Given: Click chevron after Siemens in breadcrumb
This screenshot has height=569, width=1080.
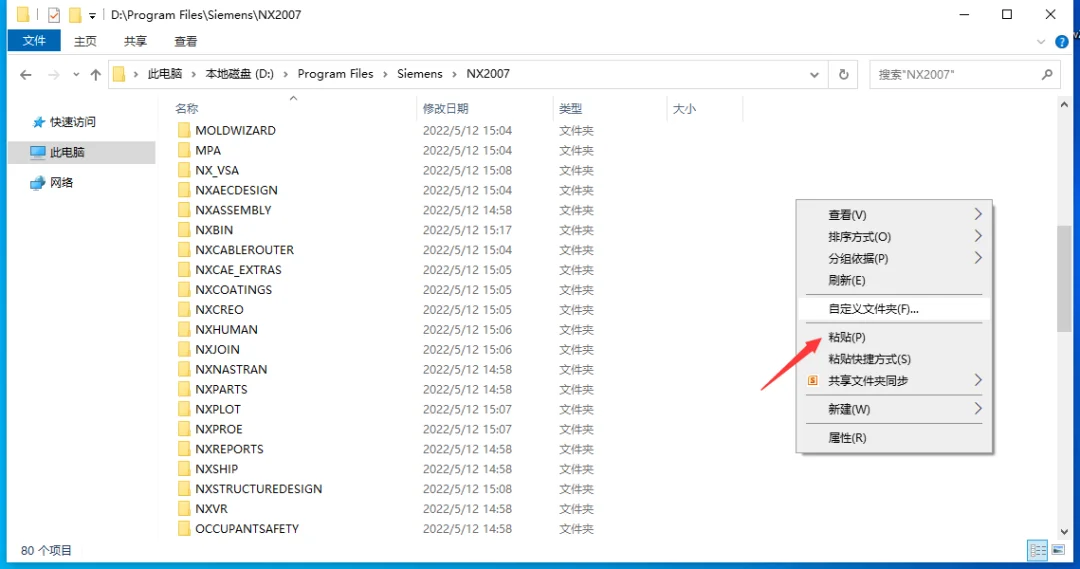Looking at the screenshot, I should point(455,74).
